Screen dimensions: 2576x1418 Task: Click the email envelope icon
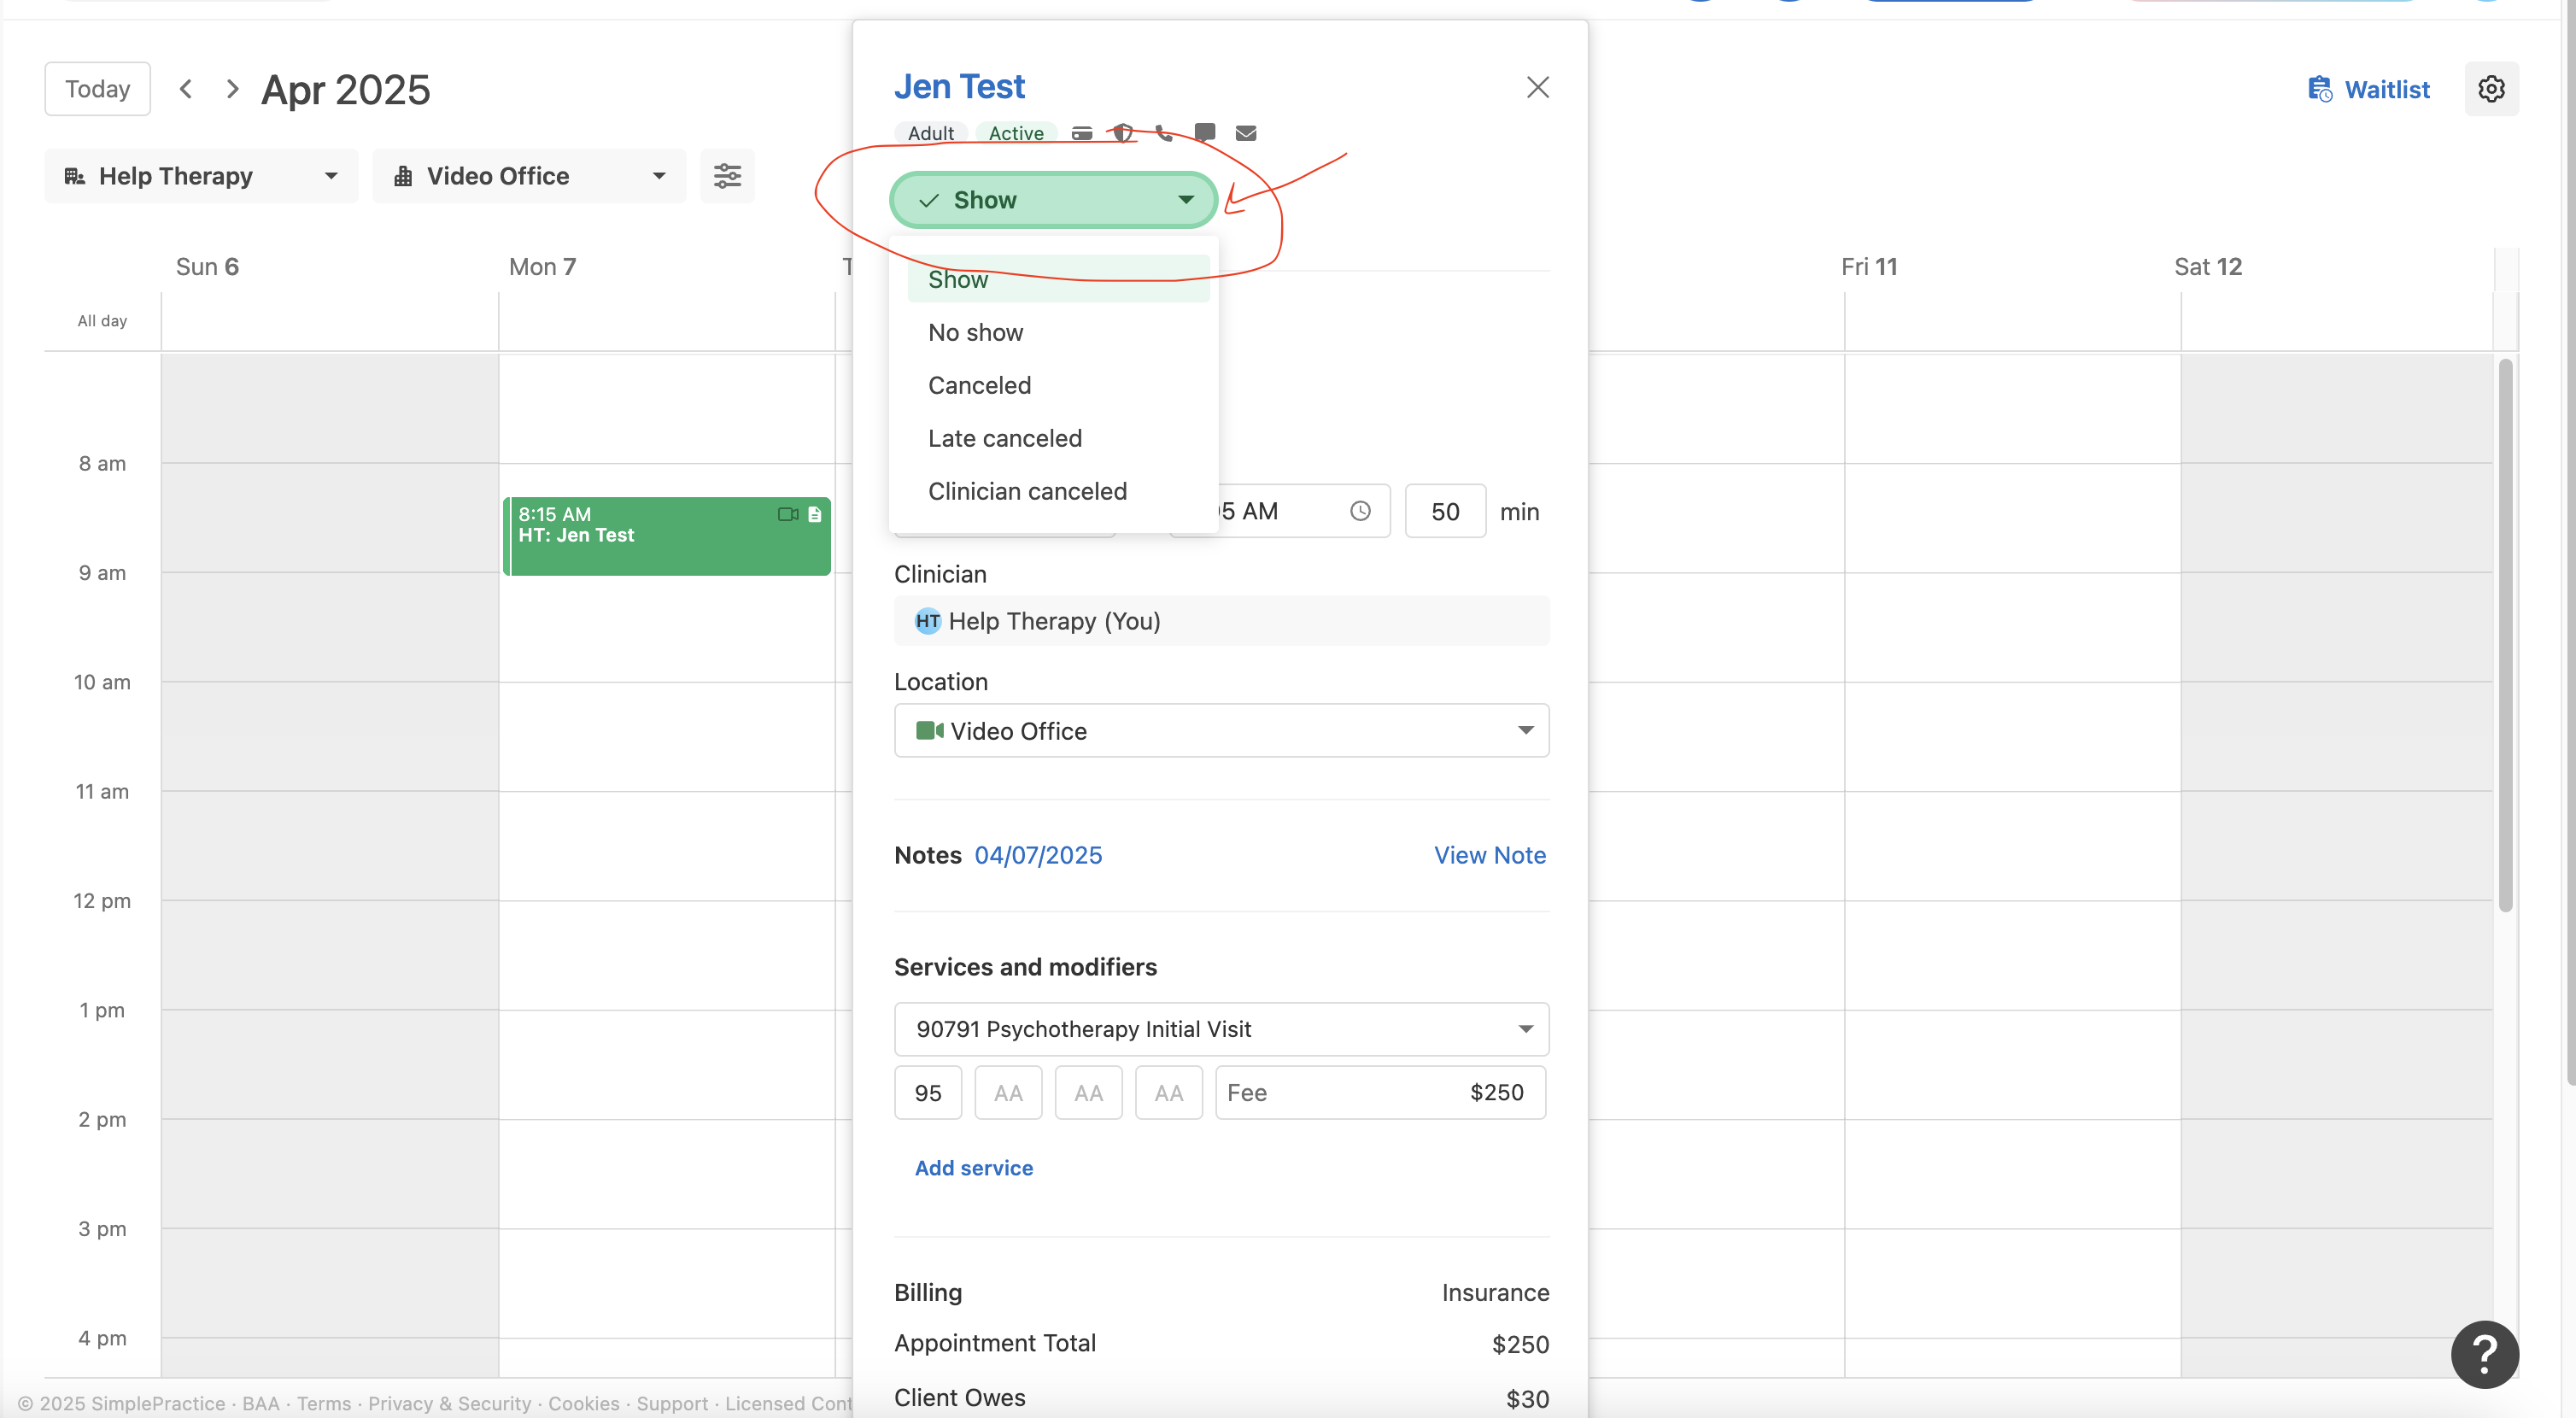click(1246, 133)
